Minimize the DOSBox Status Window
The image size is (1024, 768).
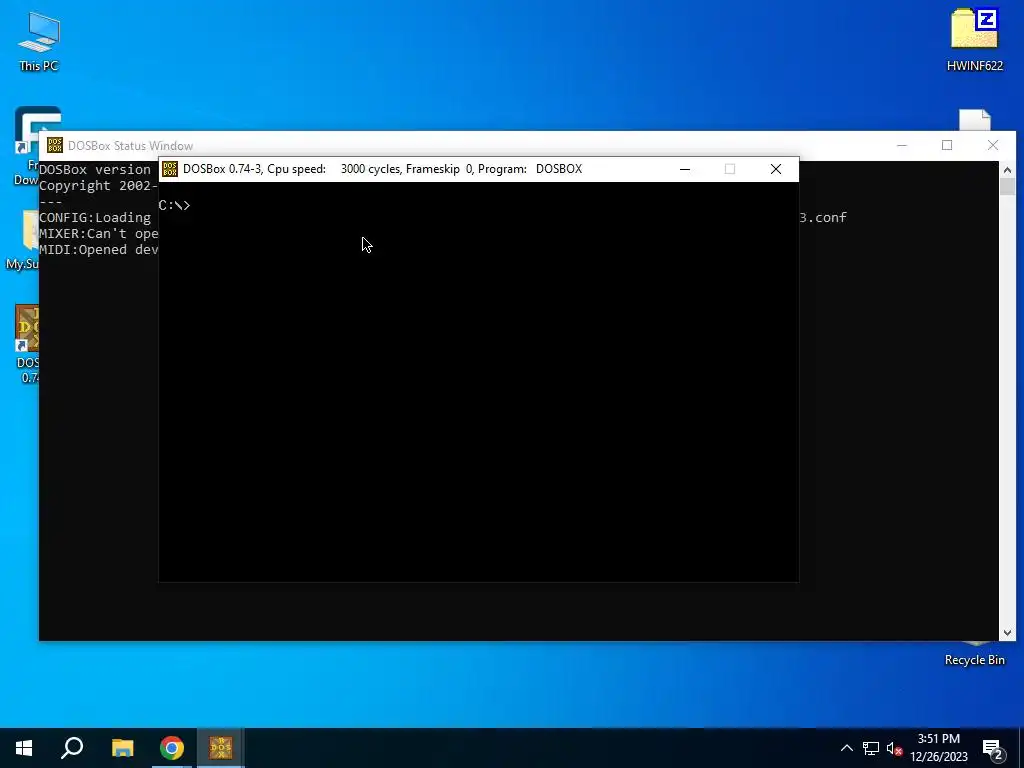click(x=902, y=145)
